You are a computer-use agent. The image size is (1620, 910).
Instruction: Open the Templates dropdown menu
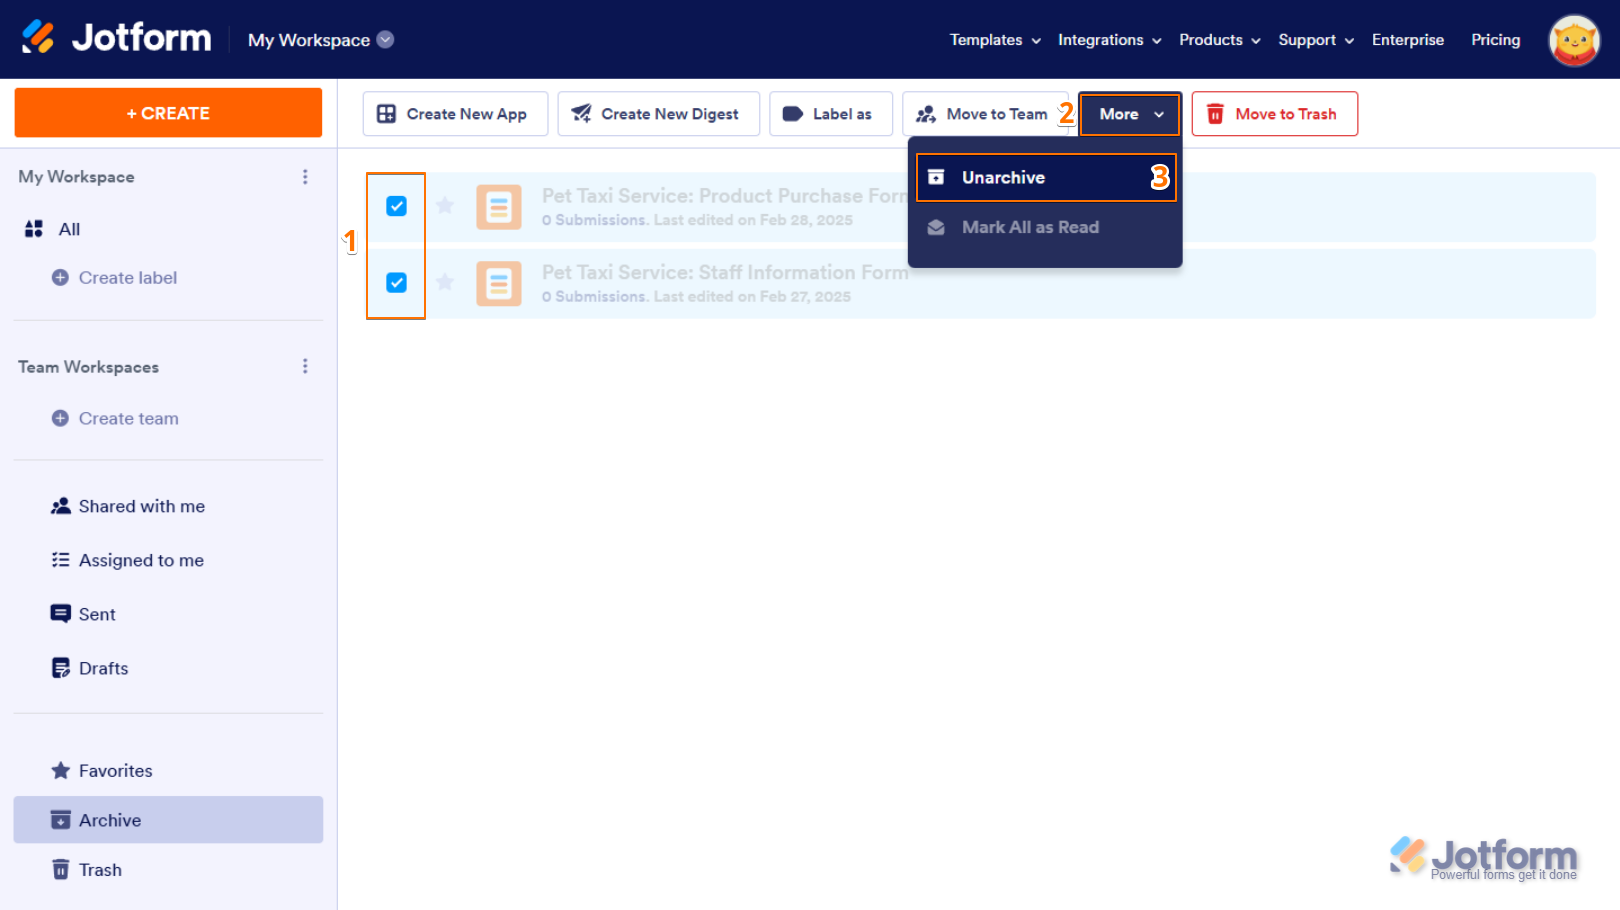point(996,40)
